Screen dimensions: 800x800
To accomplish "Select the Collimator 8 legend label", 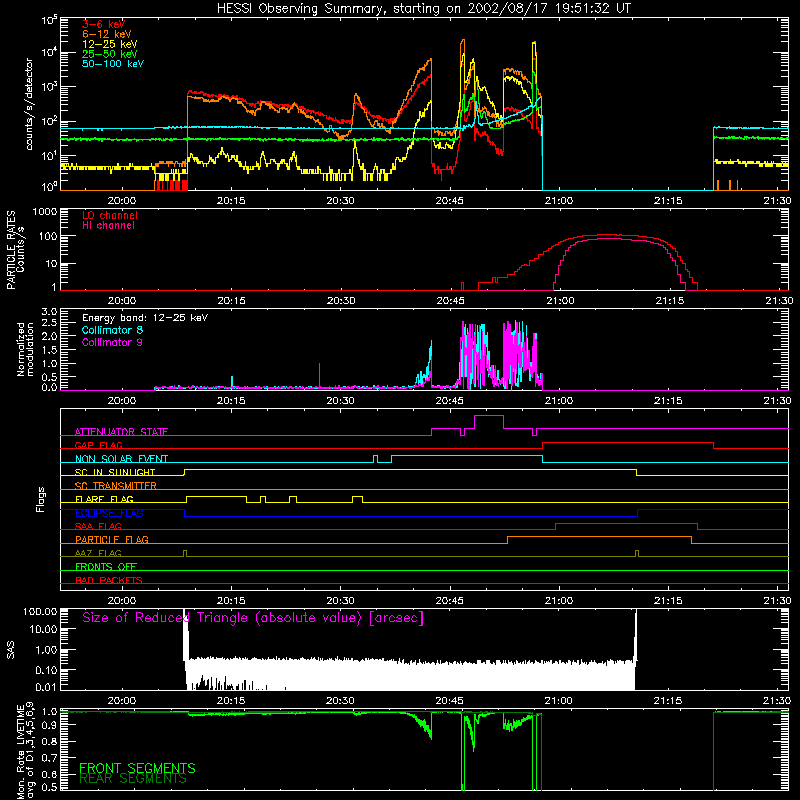I will pyautogui.click(x=112, y=330).
